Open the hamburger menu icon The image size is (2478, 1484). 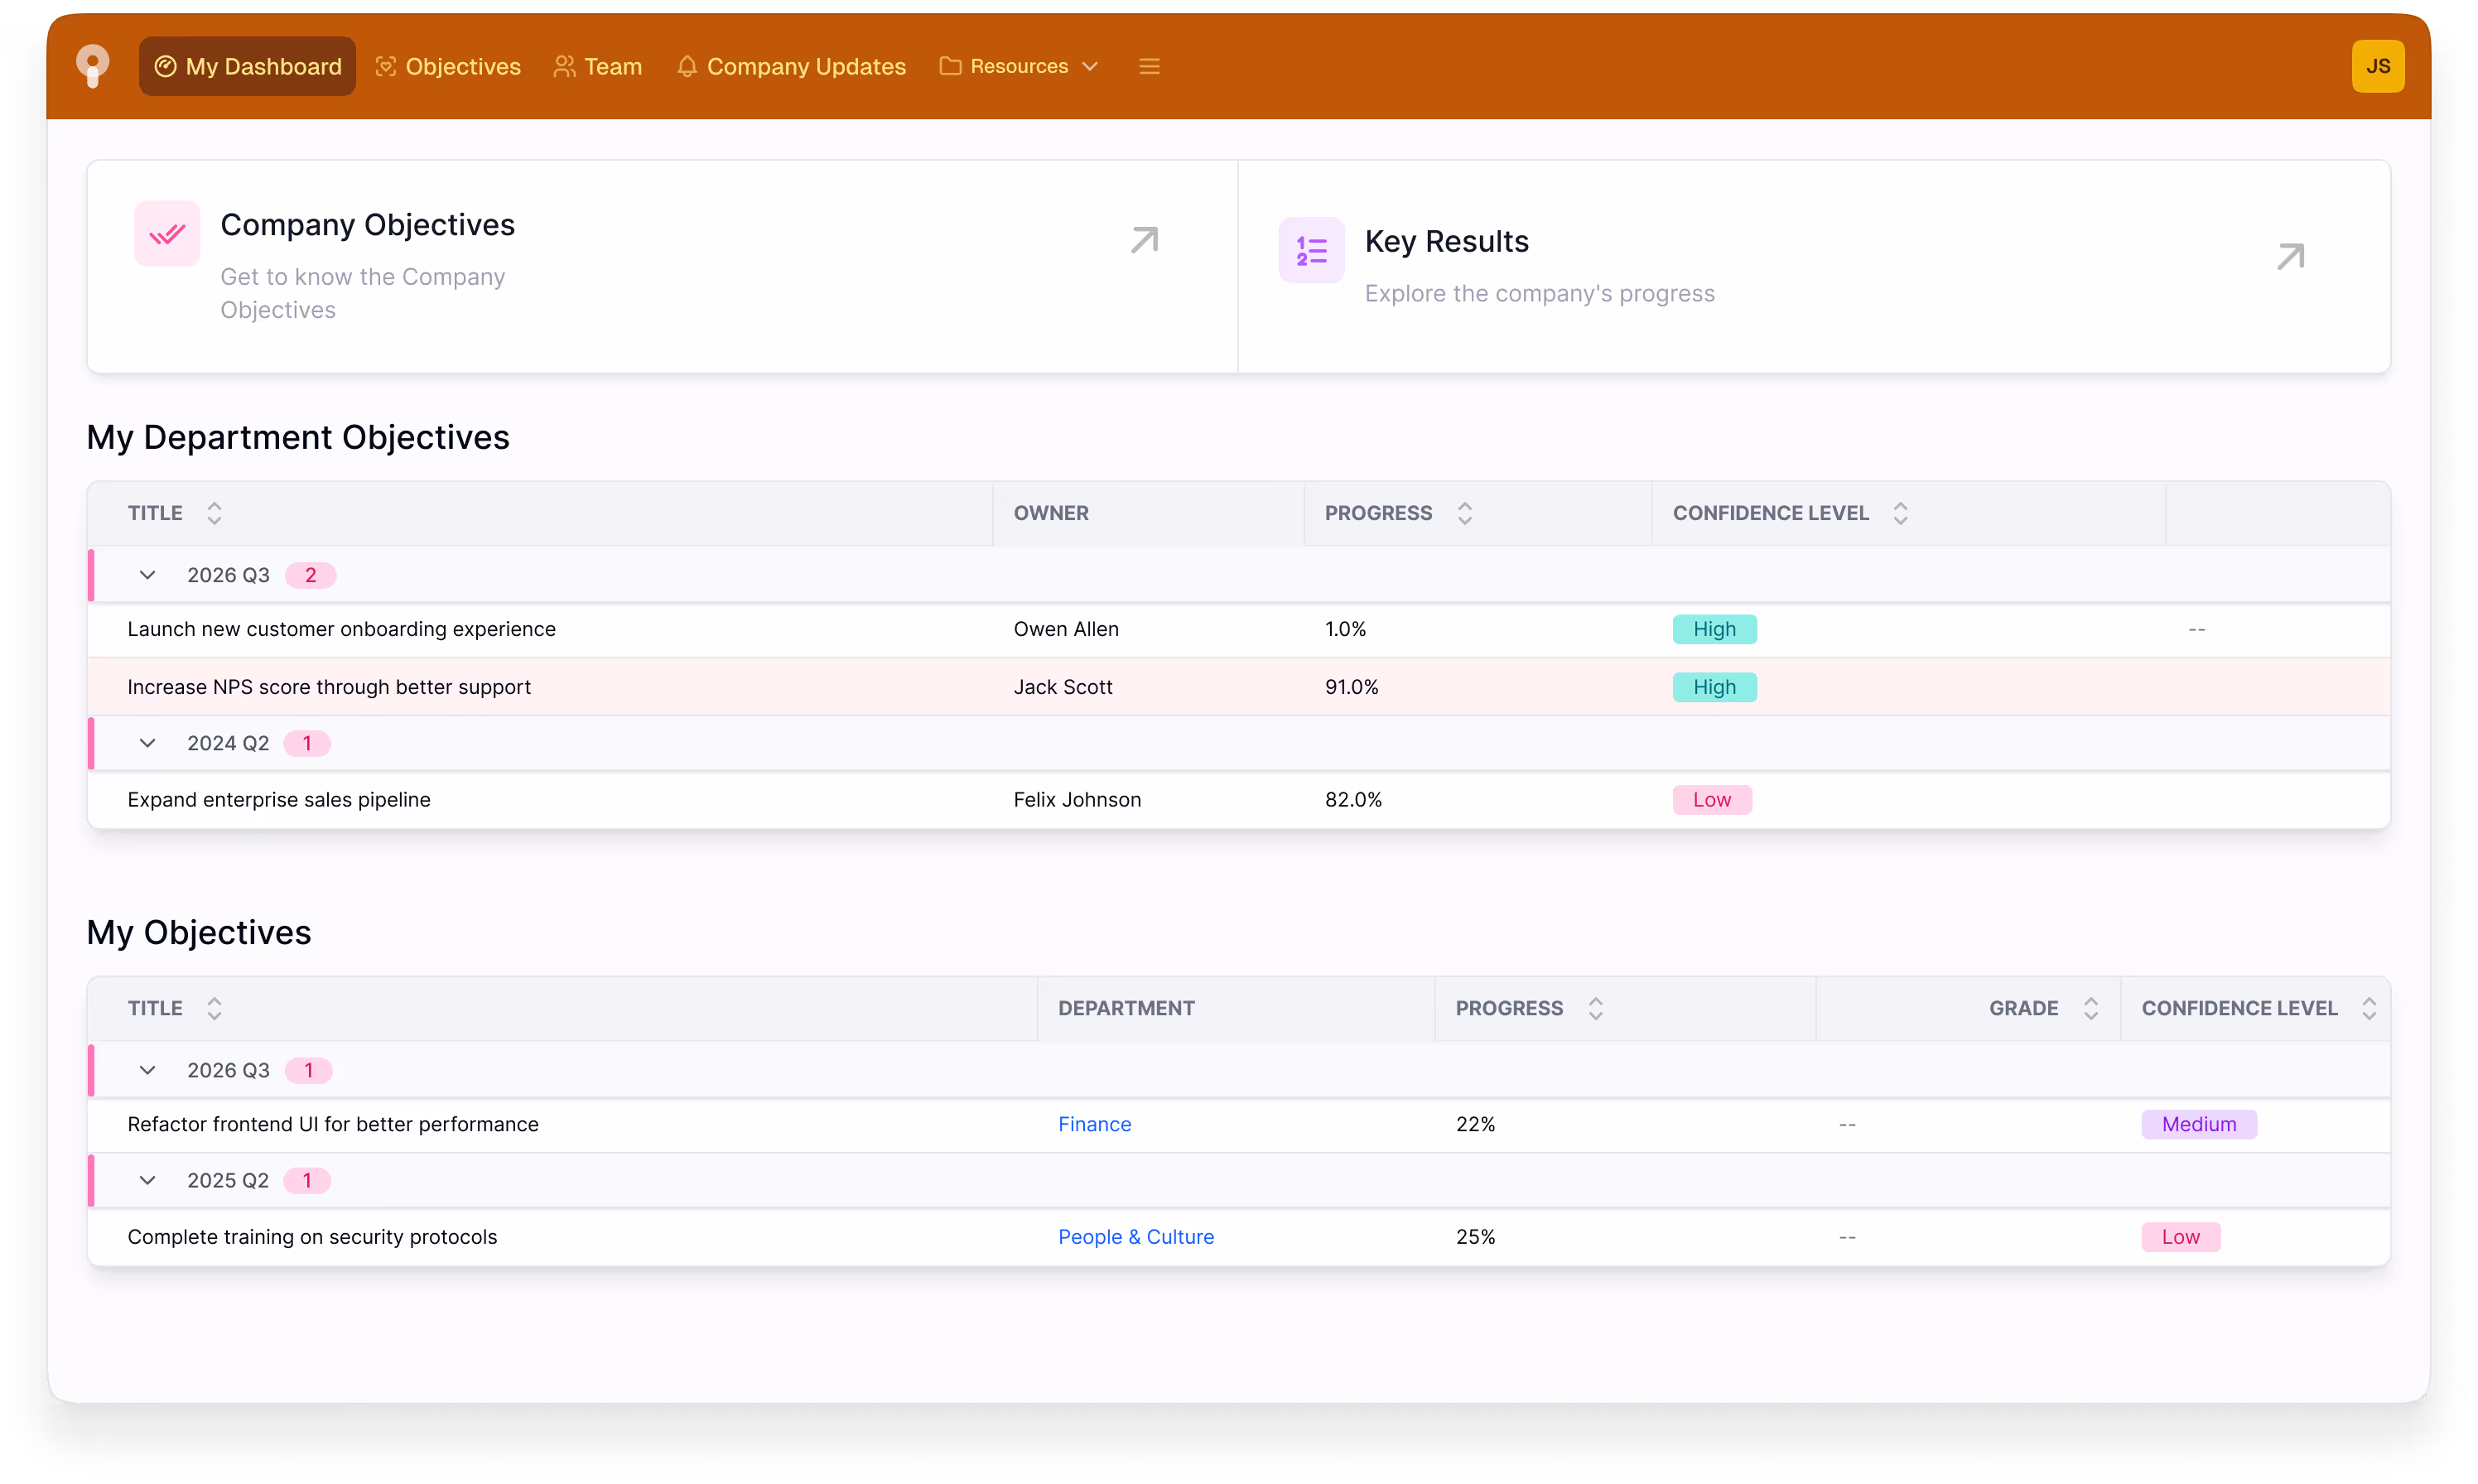[x=1149, y=66]
